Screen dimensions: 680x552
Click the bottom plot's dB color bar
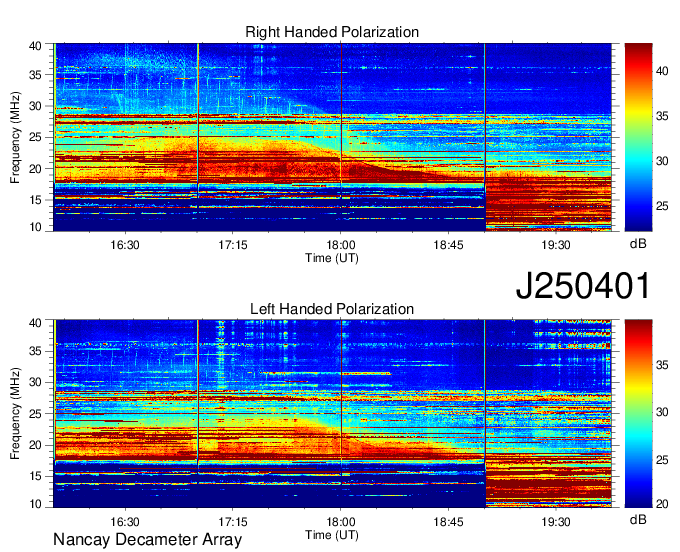(638, 414)
